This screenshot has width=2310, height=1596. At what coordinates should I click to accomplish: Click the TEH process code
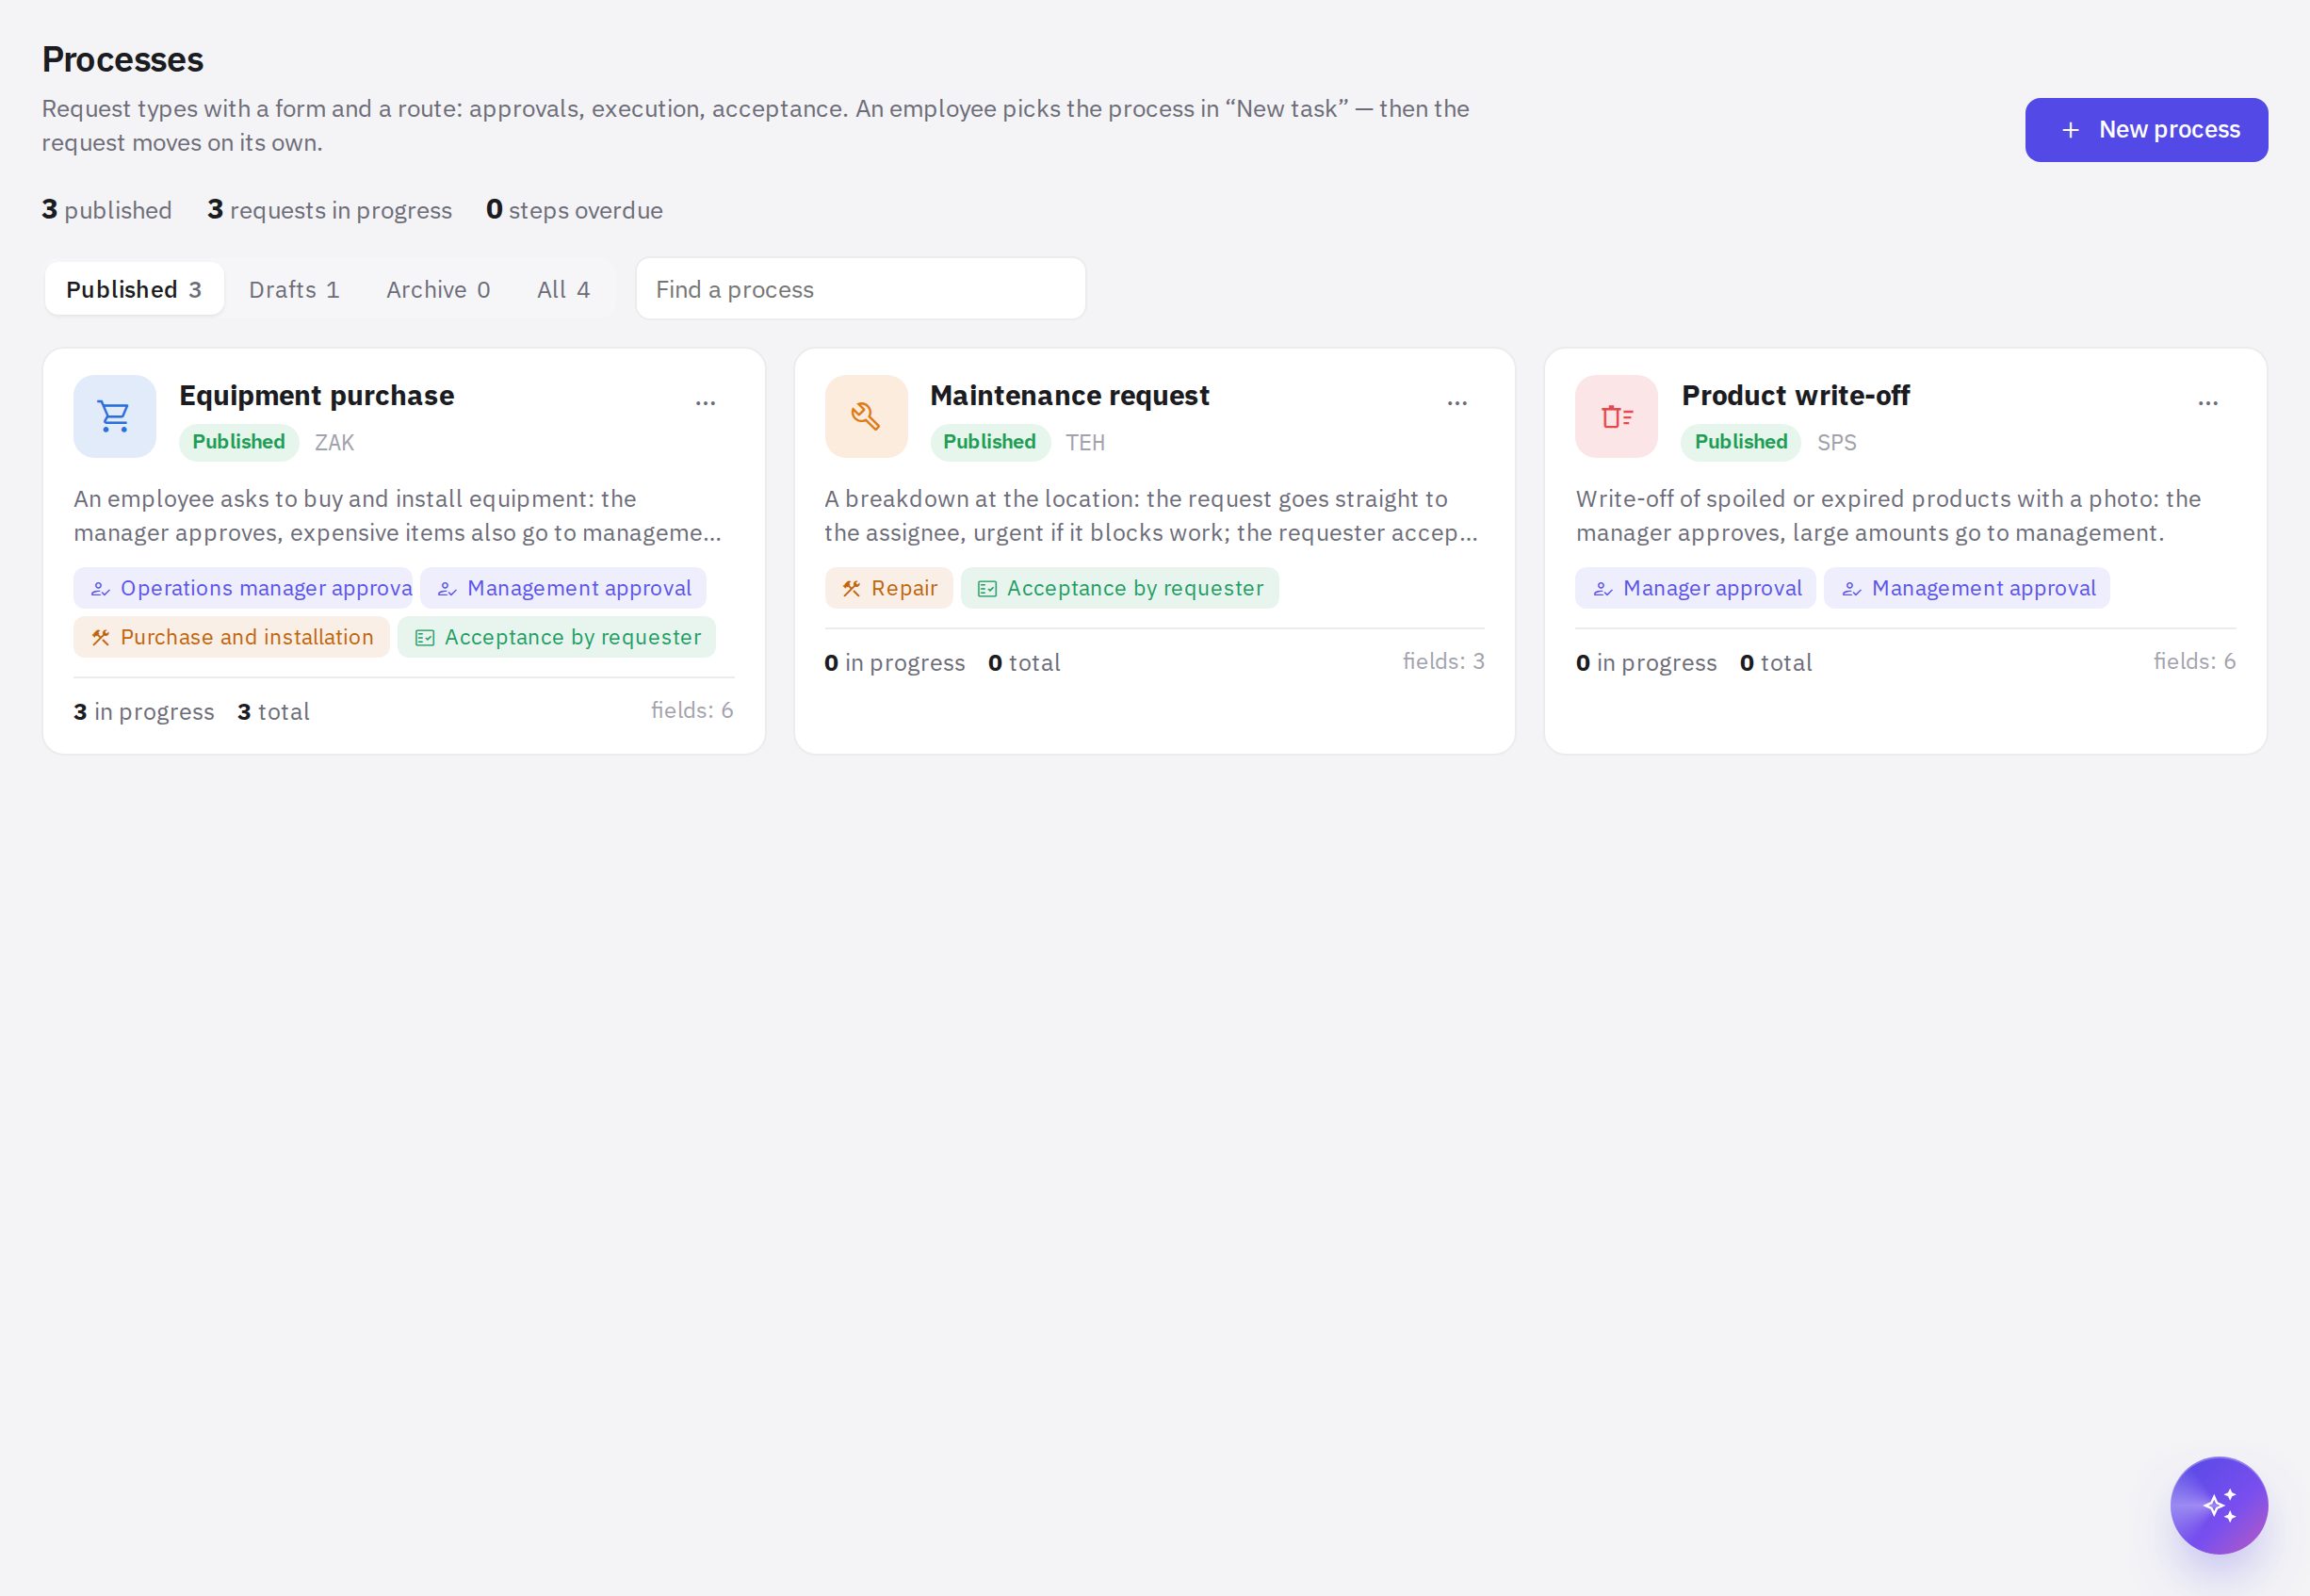coord(1085,443)
